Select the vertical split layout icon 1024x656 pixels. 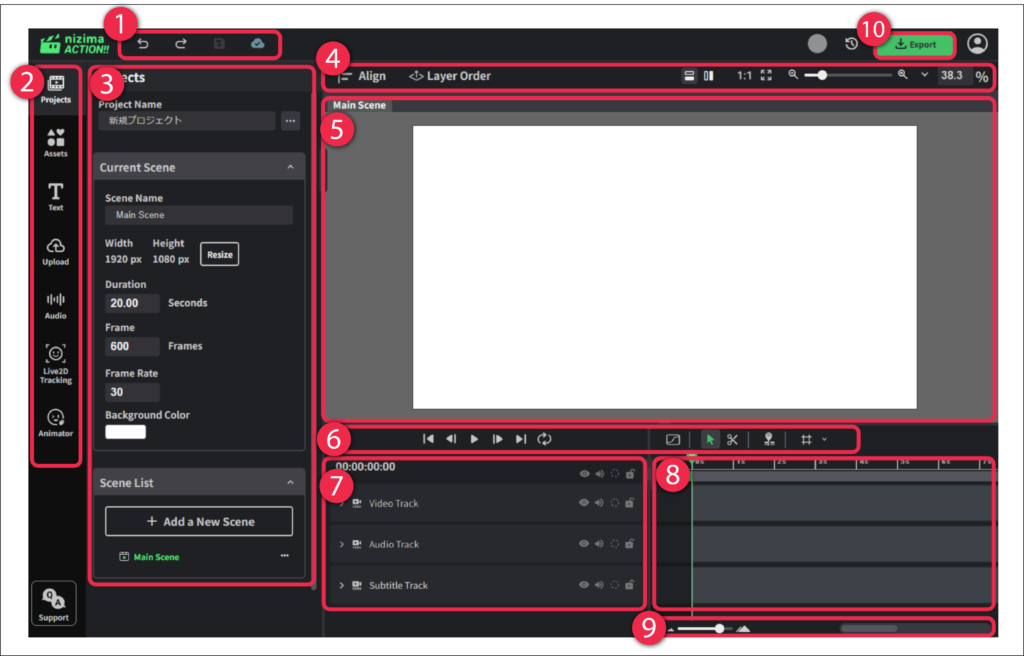[x=709, y=76]
